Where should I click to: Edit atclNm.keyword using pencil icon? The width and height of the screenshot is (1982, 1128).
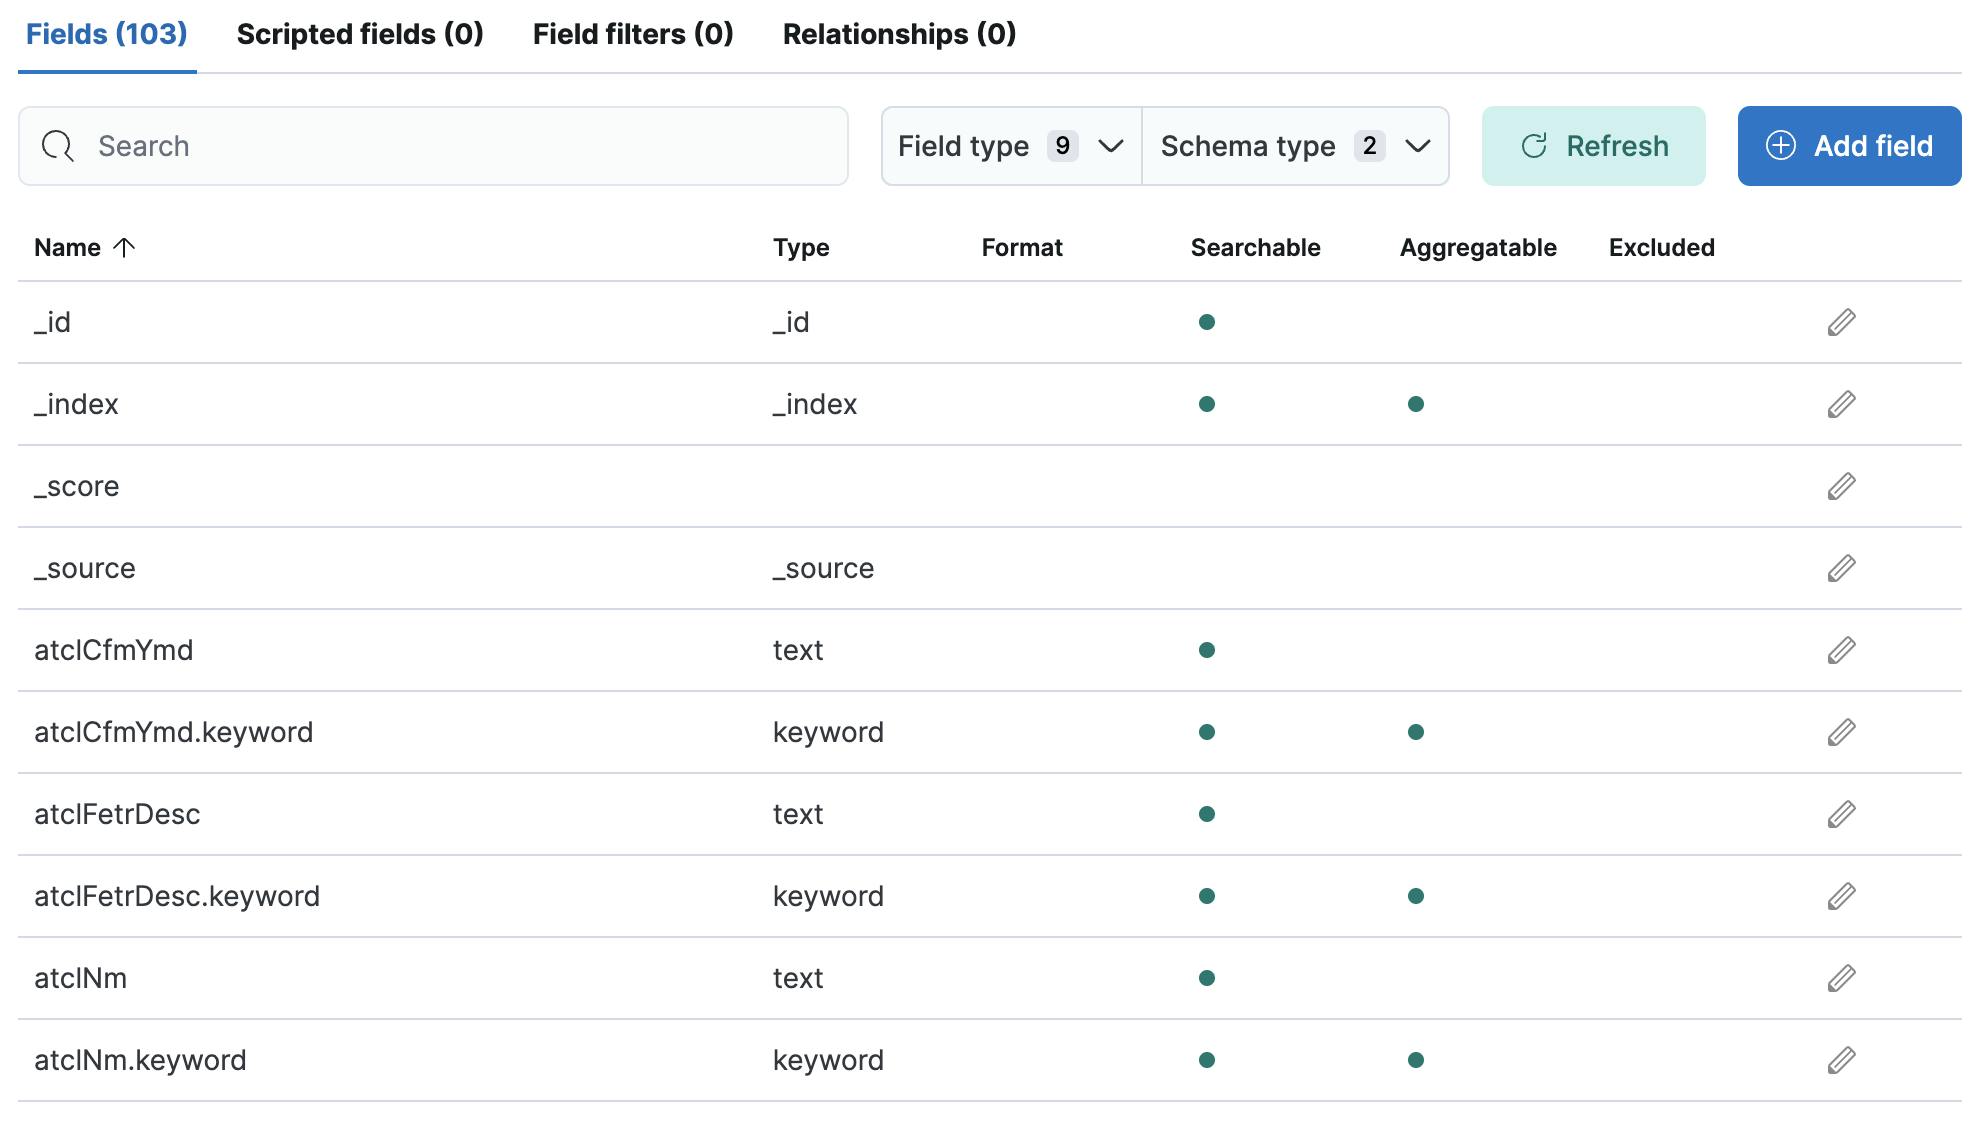[x=1841, y=1060]
